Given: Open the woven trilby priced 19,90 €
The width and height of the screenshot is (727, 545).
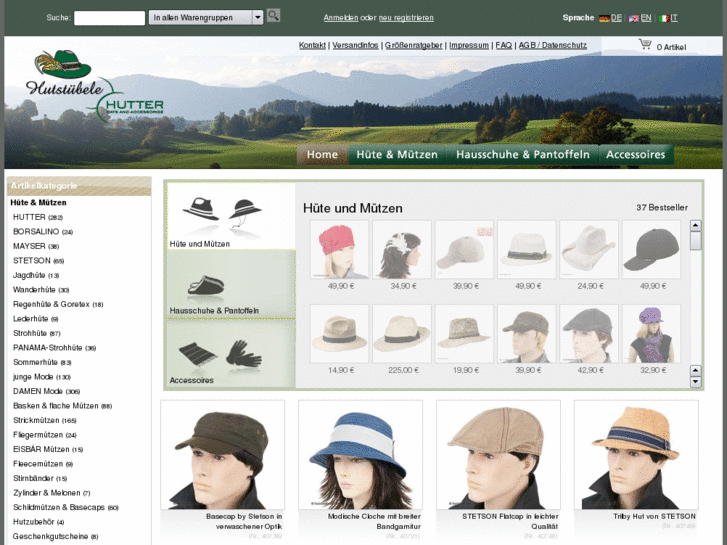Looking at the screenshot, I should [x=464, y=333].
